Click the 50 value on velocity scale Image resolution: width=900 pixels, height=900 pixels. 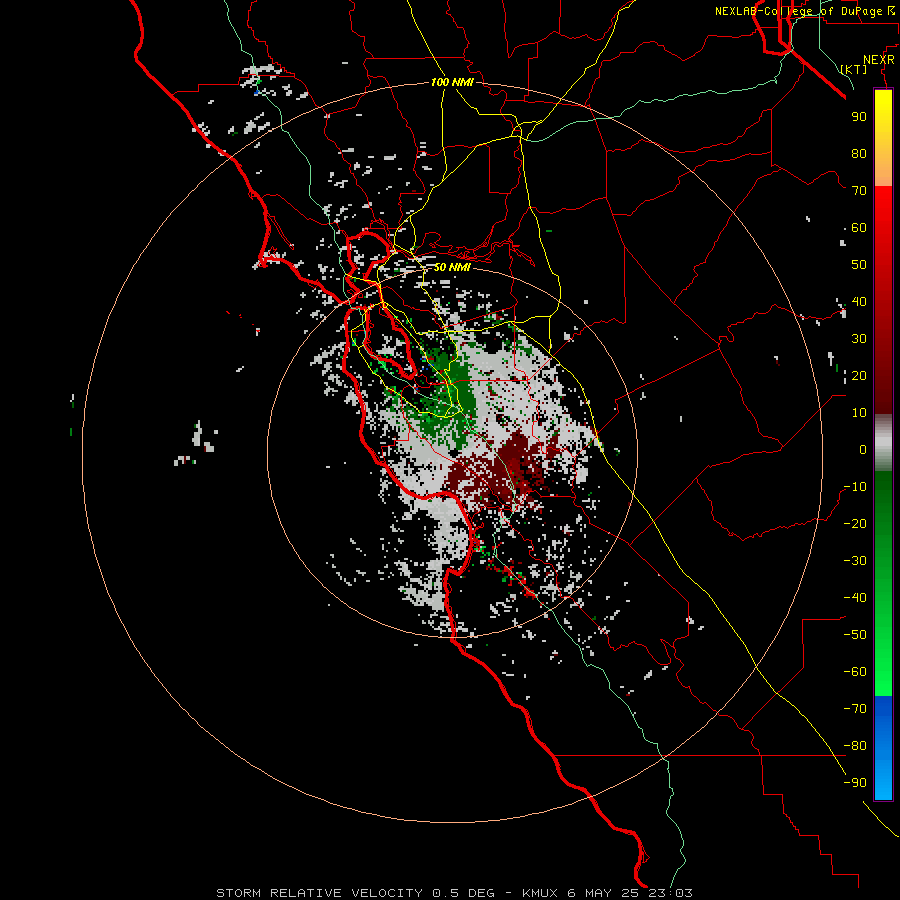coord(859,265)
